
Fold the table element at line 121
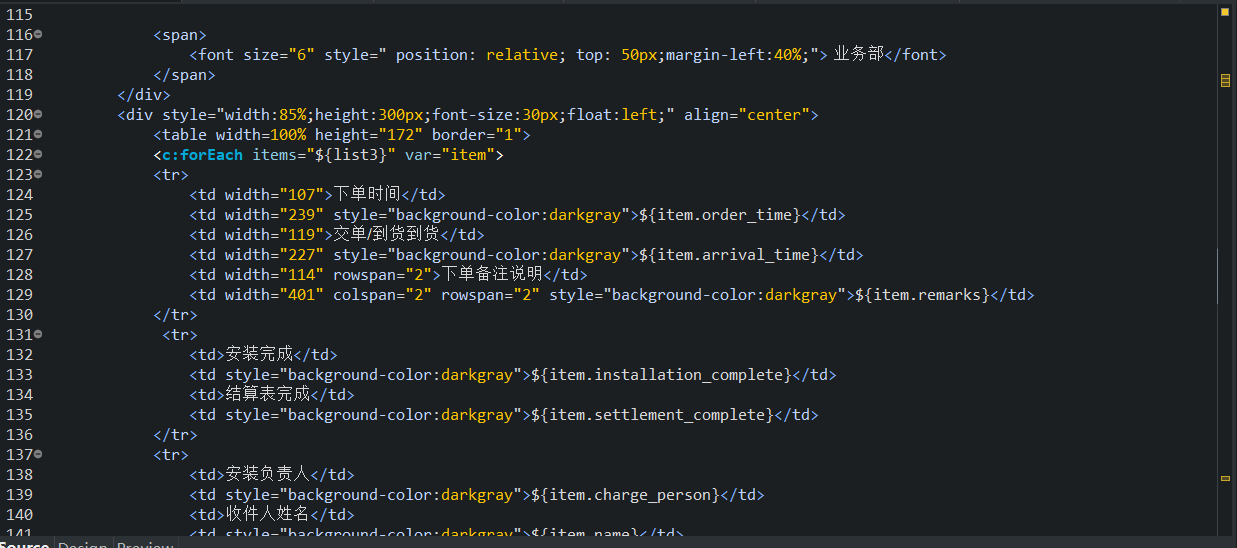click(38, 135)
